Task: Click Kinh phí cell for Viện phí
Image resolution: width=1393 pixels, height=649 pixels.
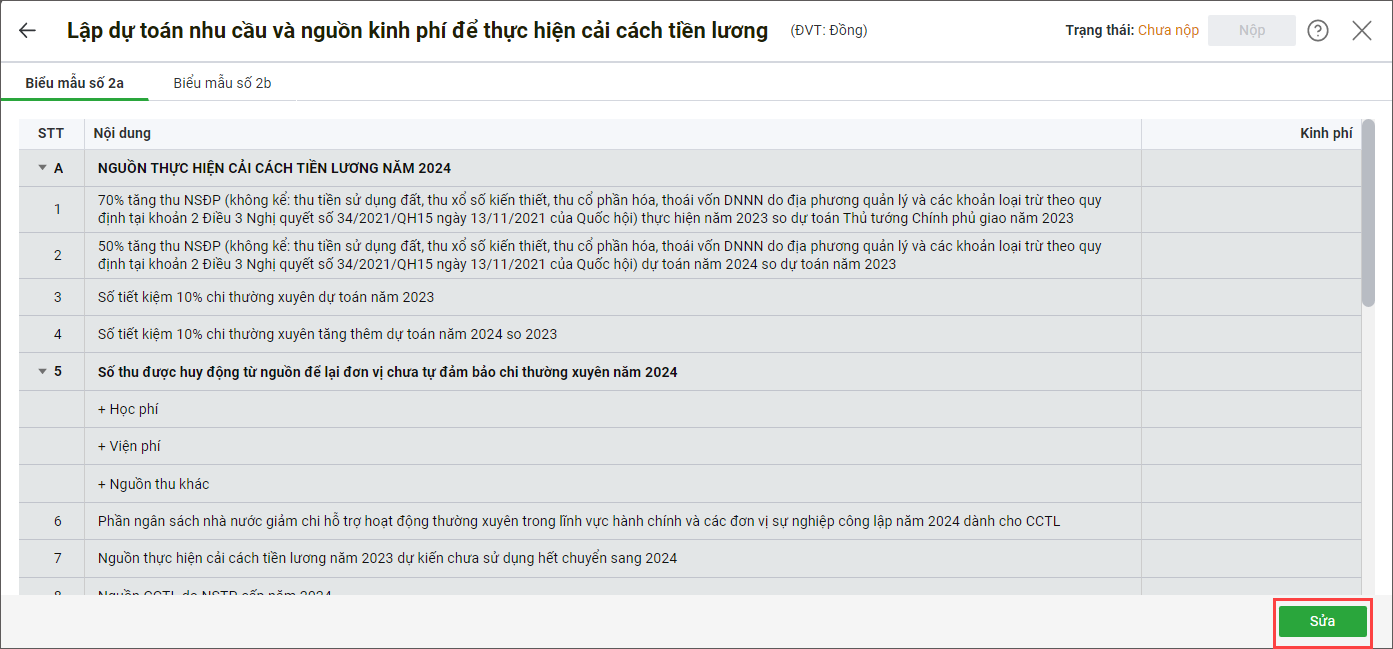Action: 1250,446
